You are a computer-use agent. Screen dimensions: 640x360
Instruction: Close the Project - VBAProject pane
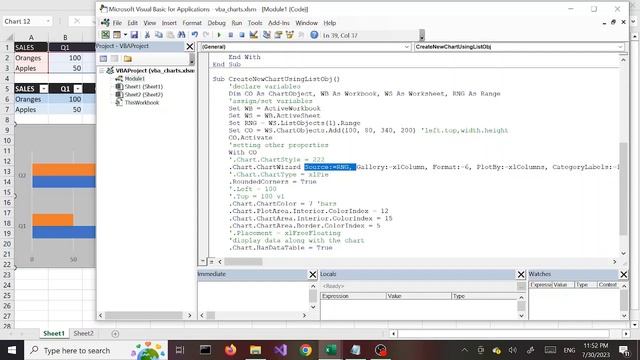(x=190, y=47)
